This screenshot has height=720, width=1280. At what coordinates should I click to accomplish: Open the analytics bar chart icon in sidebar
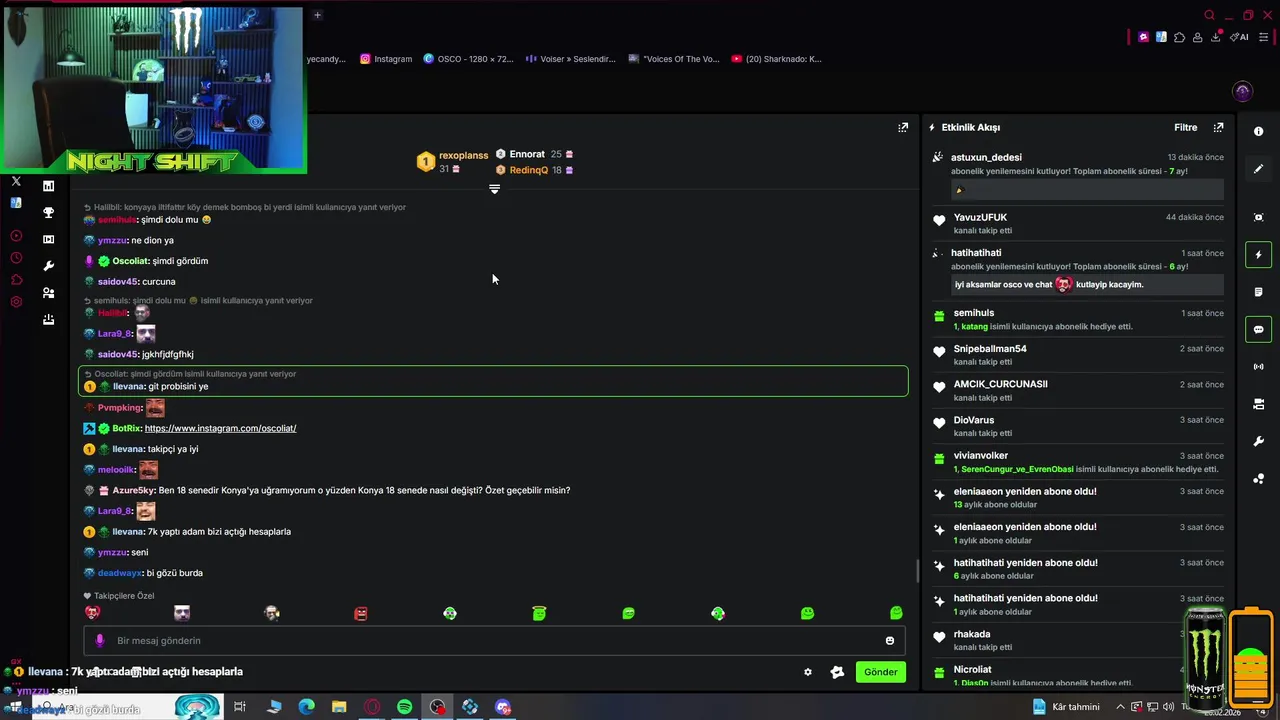point(48,185)
